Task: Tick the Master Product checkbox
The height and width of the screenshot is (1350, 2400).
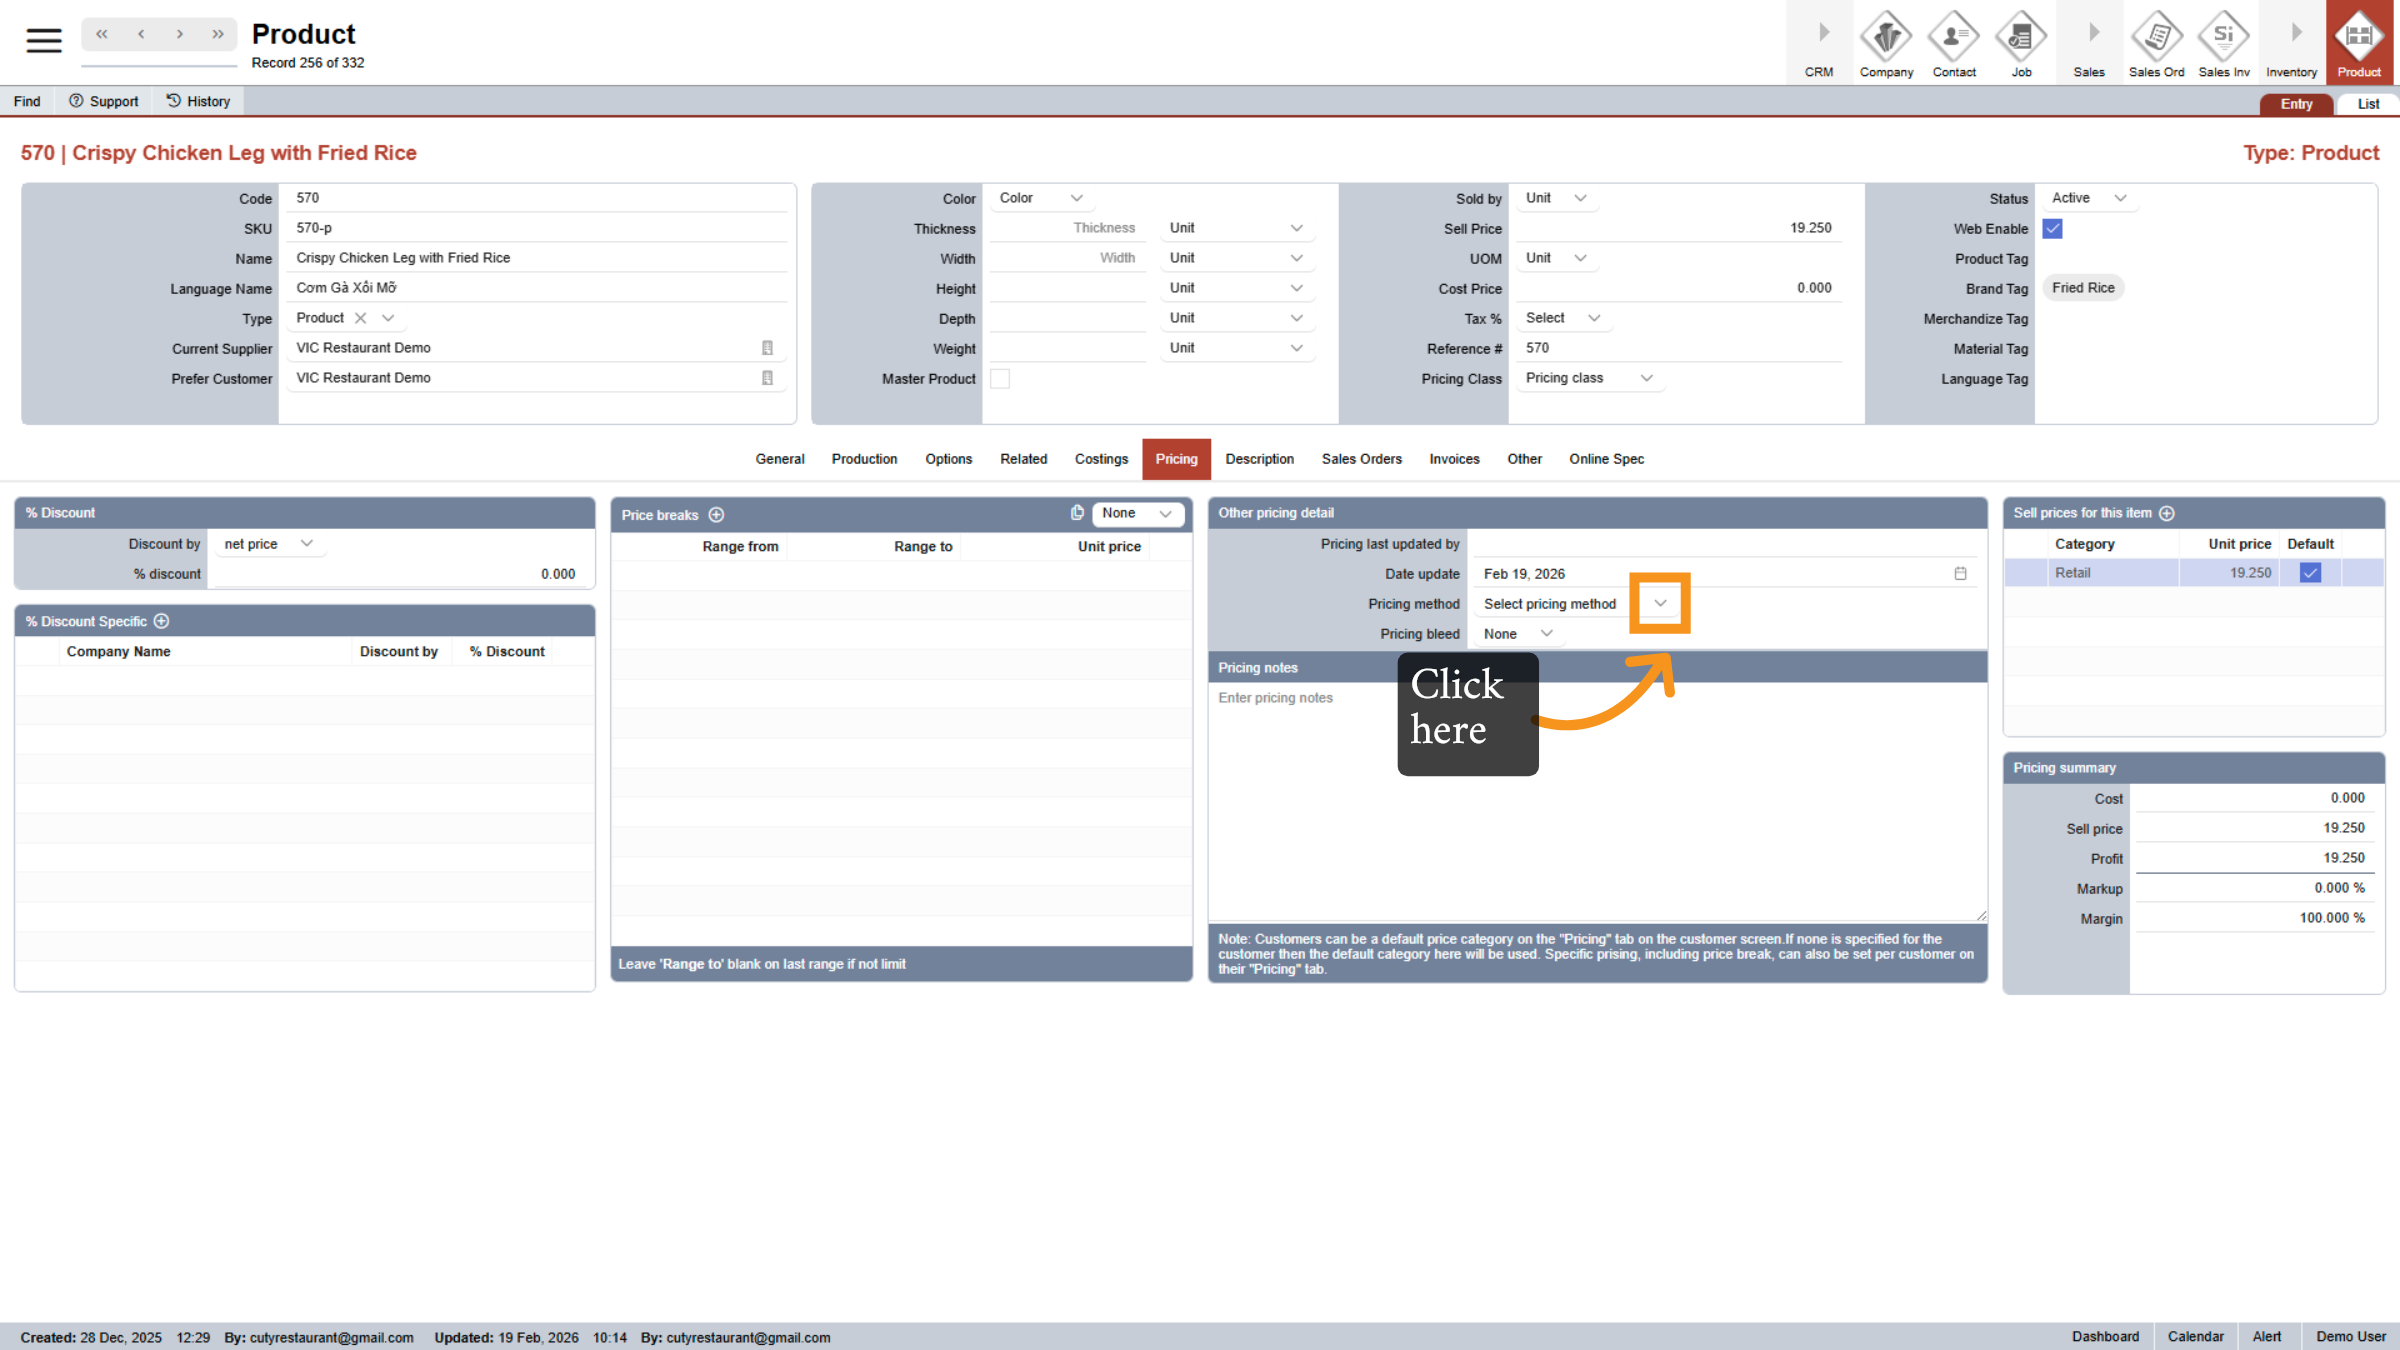Action: coord(999,379)
